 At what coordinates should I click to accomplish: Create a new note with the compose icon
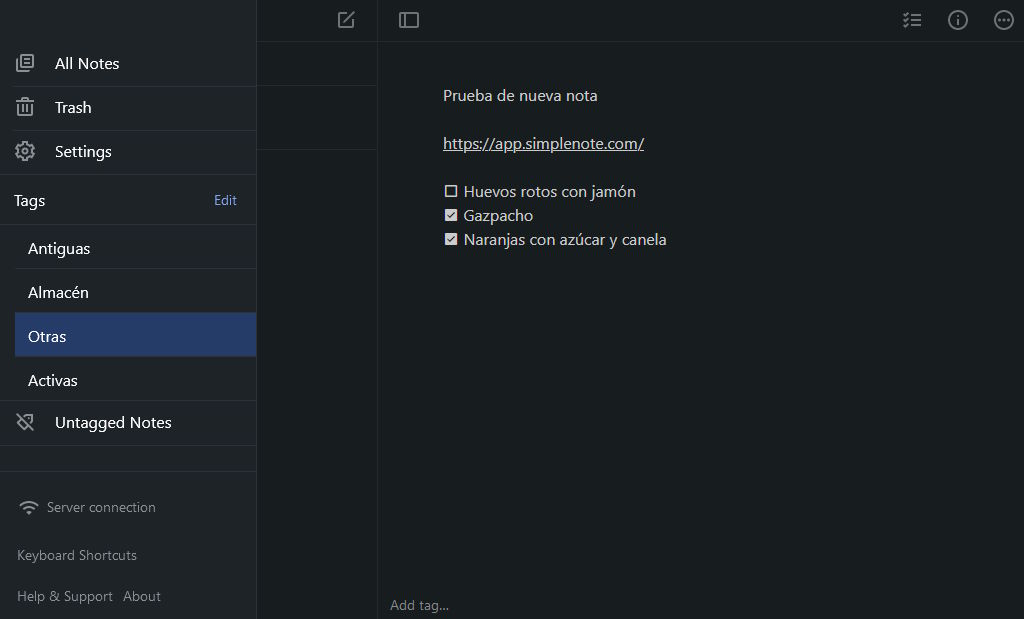coord(346,20)
